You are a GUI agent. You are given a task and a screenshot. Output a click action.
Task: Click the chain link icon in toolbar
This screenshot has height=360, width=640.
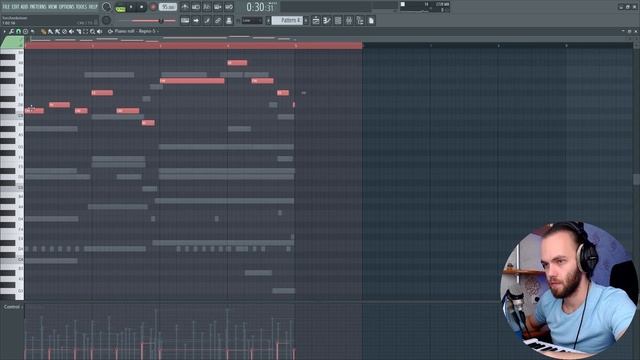click(x=218, y=20)
